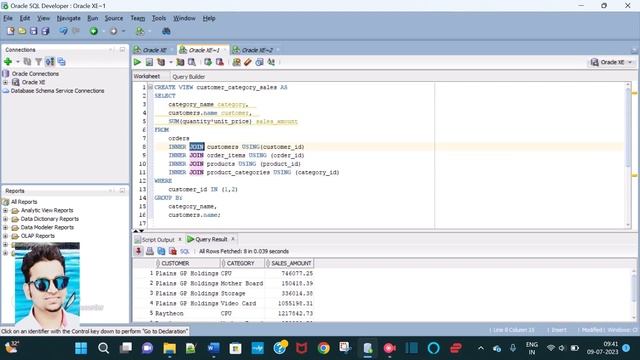Screen dimensions: 640x360
Task: Click the Explain Plan icon
Action: tap(161, 62)
